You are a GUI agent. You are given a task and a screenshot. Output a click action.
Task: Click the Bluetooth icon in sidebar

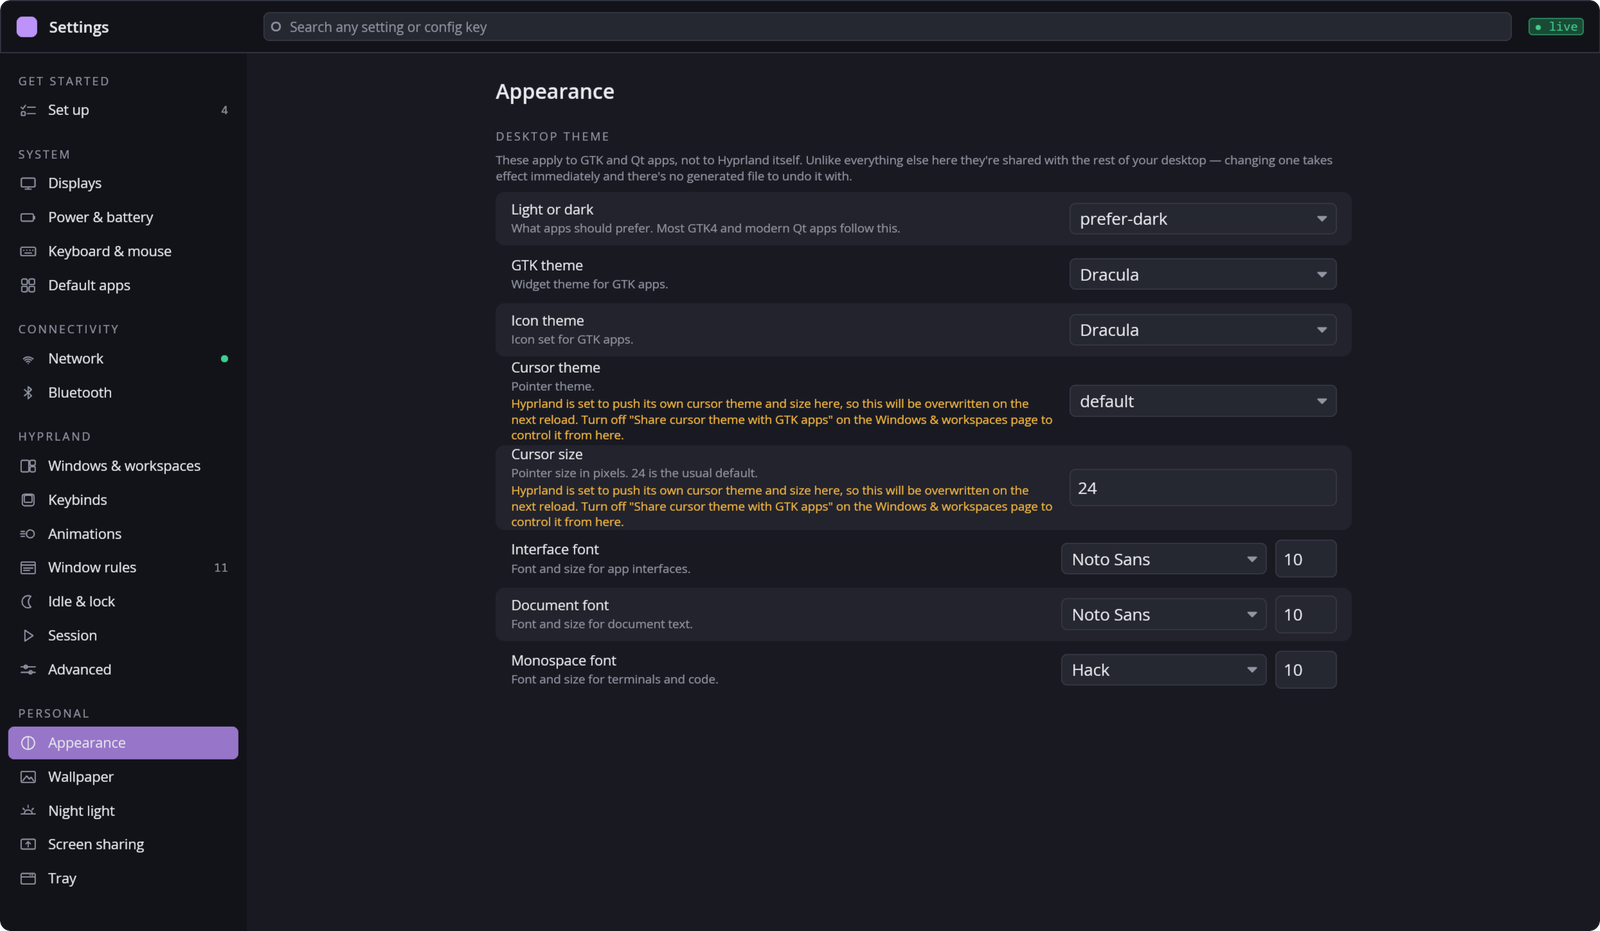coord(28,393)
